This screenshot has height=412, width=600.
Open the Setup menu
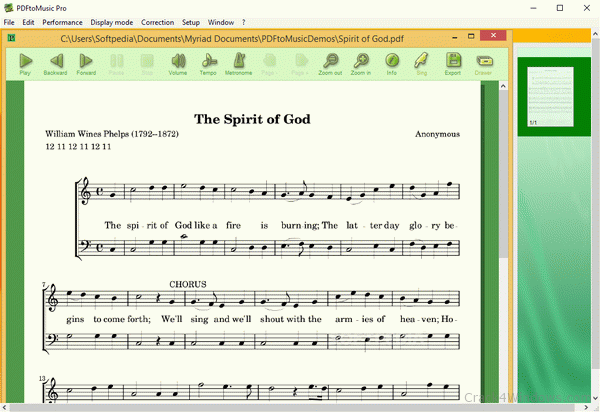point(191,22)
